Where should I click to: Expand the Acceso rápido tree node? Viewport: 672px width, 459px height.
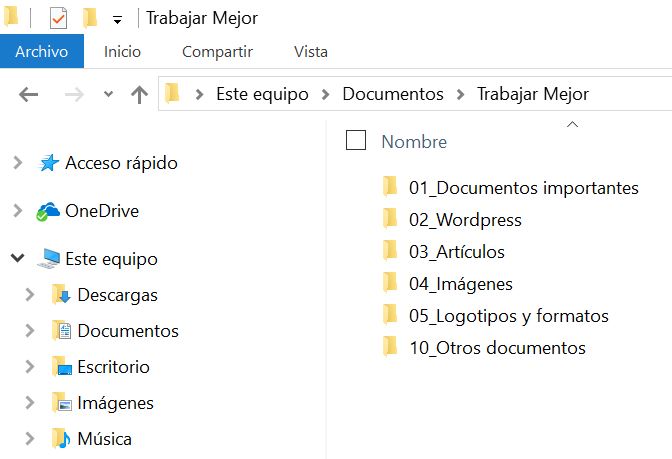coord(18,163)
